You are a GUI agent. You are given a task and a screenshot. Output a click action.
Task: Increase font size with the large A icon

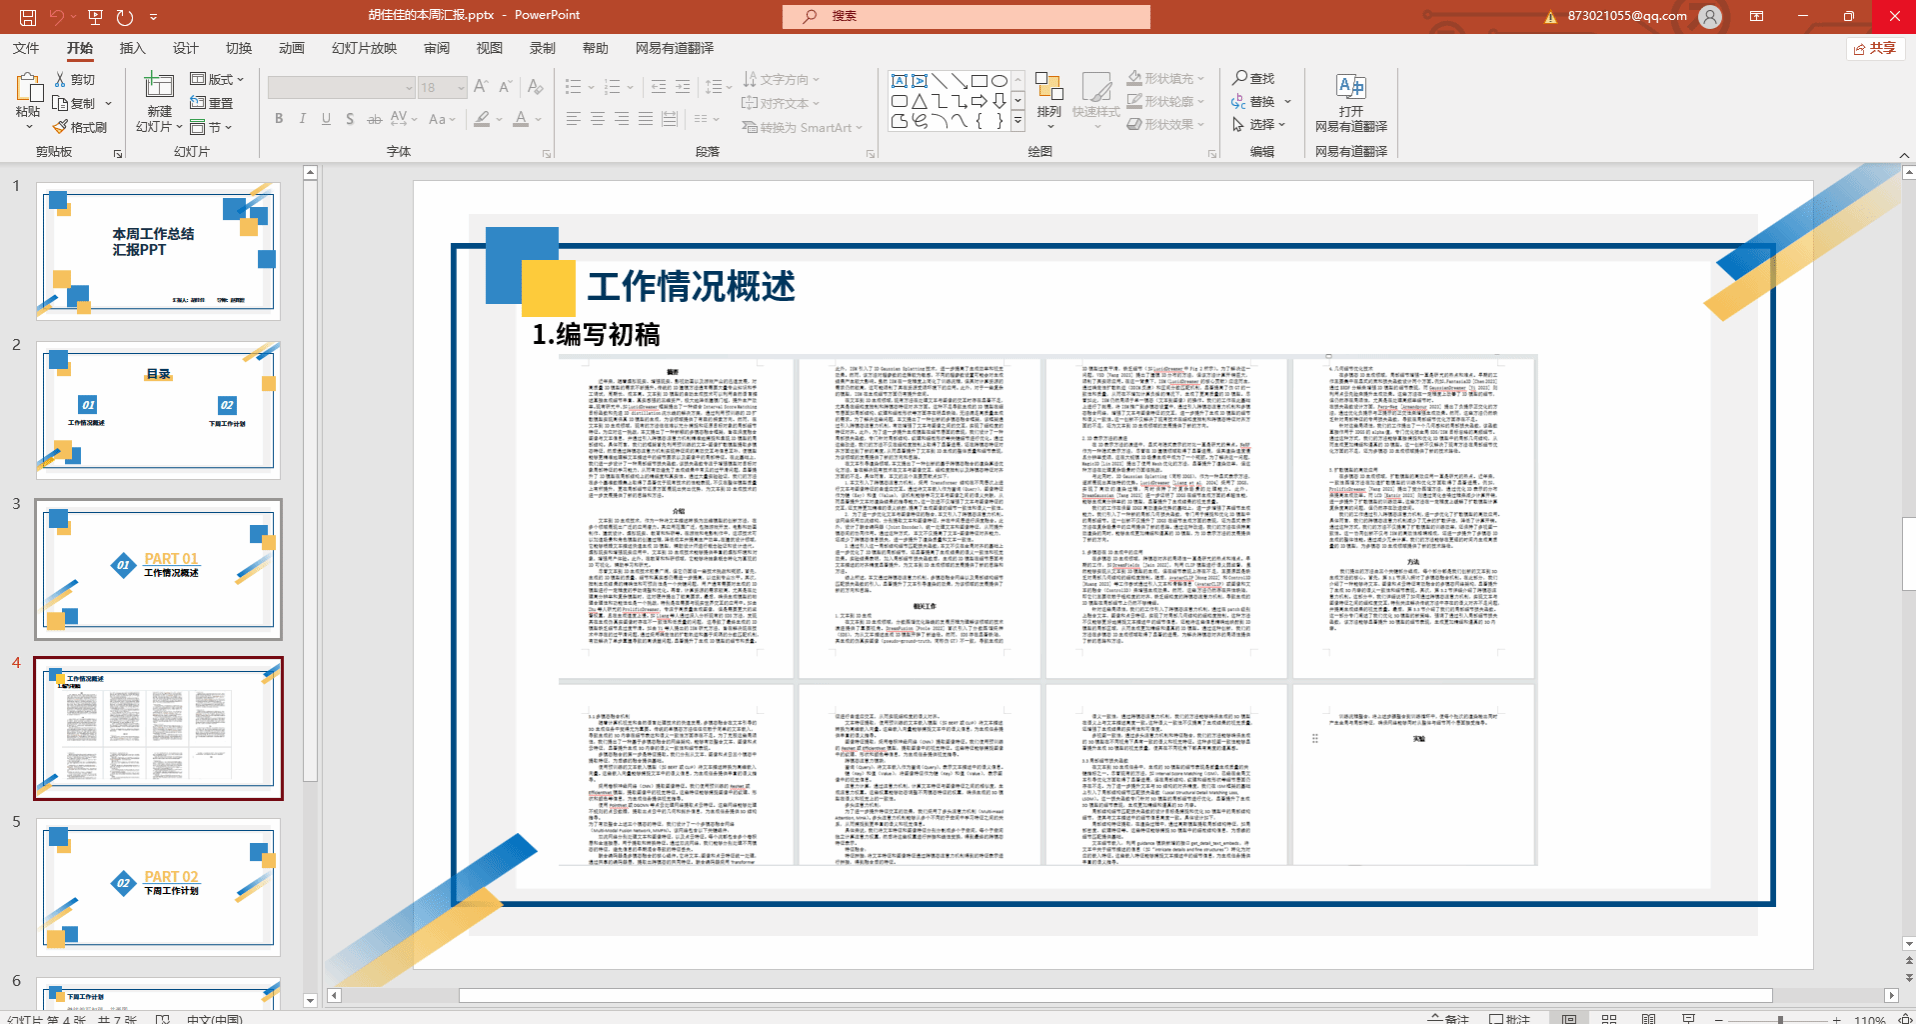[481, 87]
